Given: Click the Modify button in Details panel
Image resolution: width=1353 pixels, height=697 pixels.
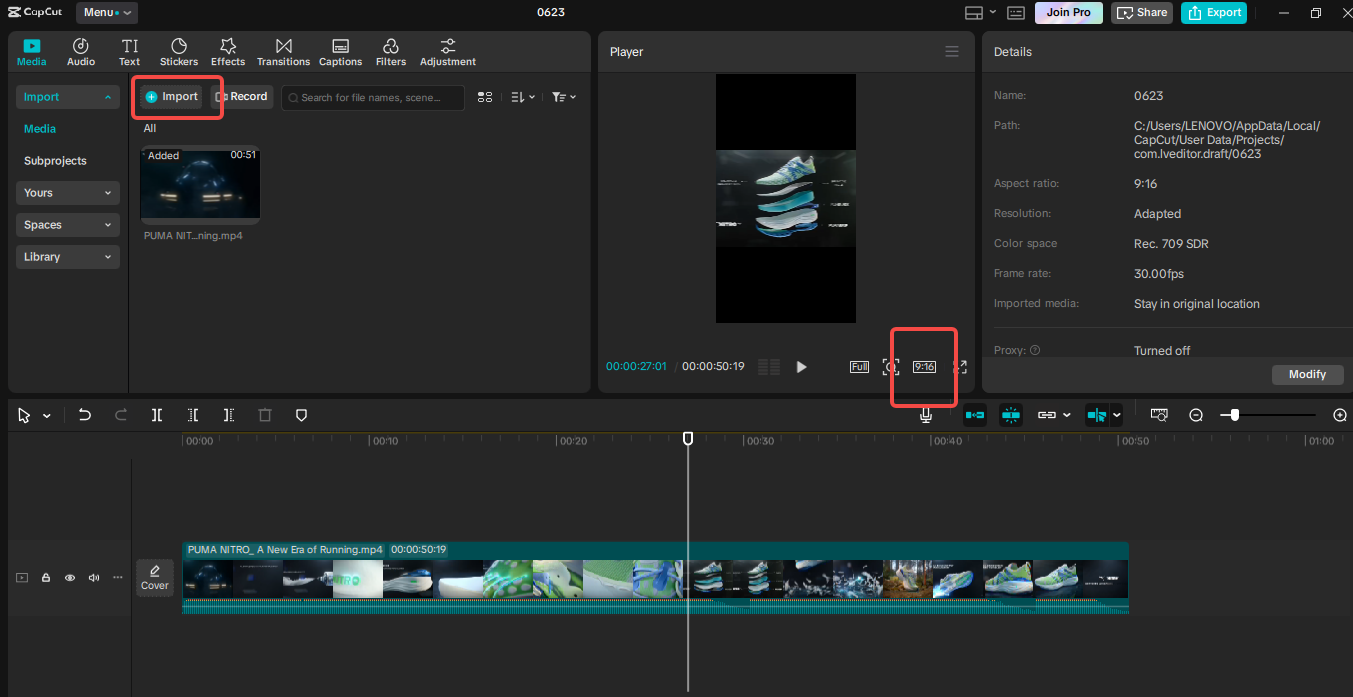Looking at the screenshot, I should click(x=1307, y=373).
